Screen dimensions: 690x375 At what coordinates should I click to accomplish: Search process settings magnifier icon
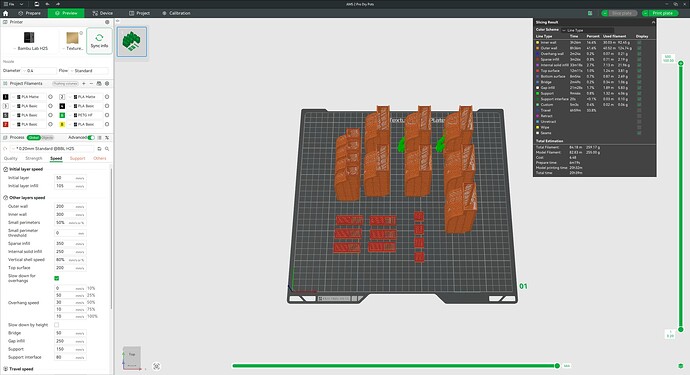(x=107, y=149)
